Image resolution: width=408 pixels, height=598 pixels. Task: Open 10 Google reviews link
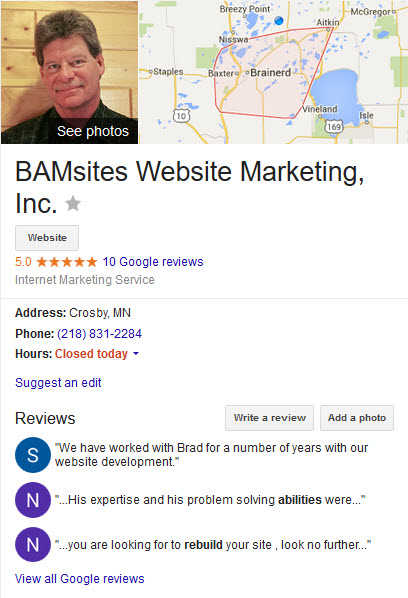[153, 262]
